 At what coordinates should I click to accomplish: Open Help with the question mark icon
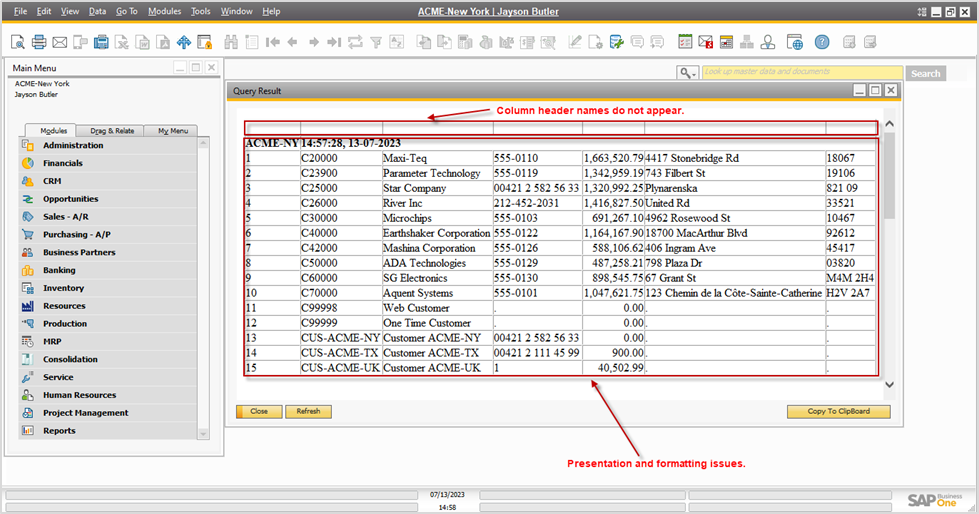[821, 42]
